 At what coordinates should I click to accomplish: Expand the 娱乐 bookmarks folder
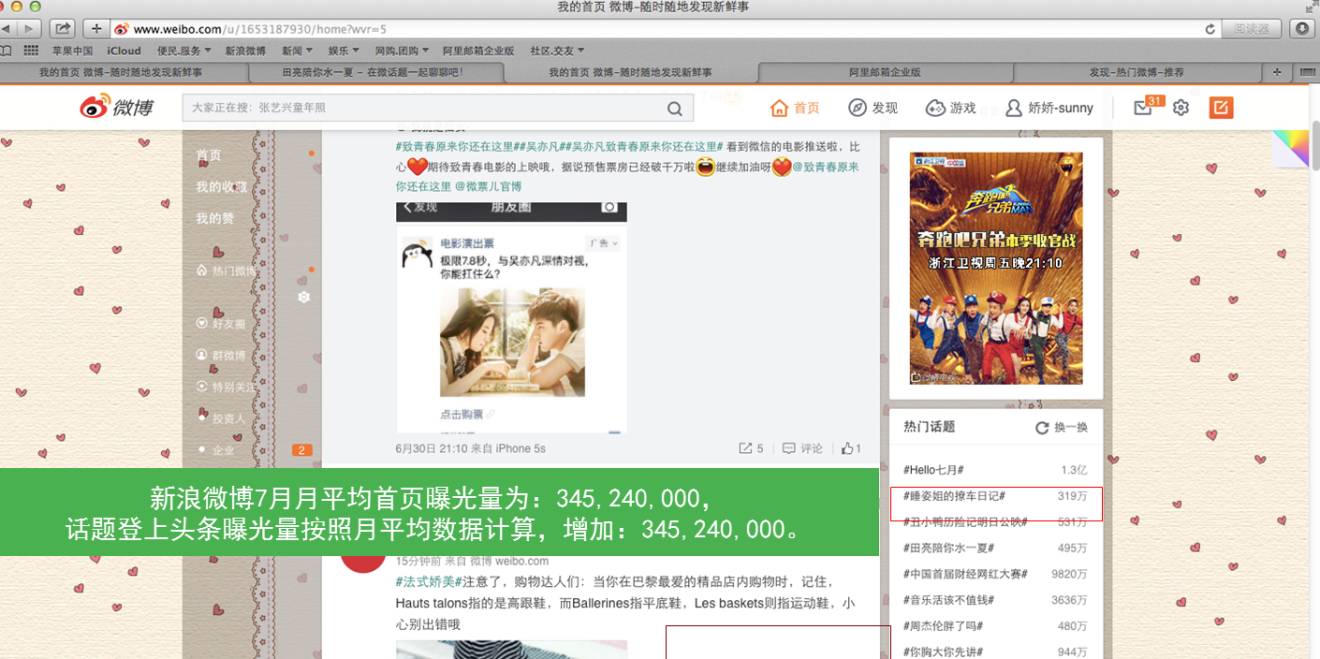click(343, 50)
